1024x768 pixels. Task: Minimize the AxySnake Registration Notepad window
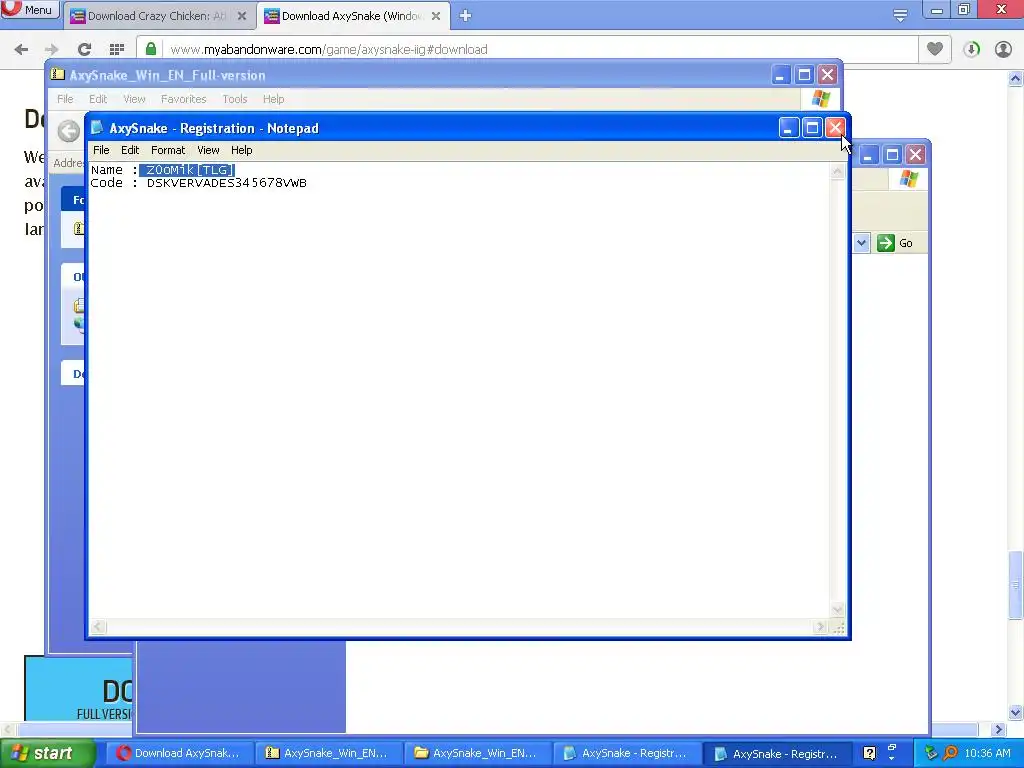click(788, 128)
